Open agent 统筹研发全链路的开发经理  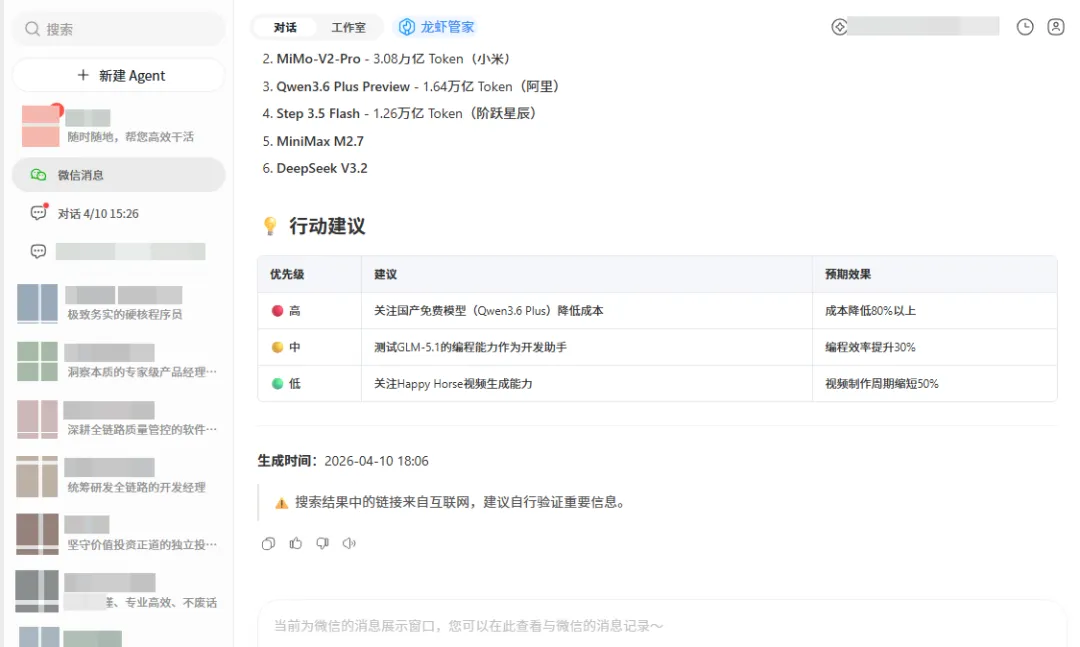click(x=118, y=476)
